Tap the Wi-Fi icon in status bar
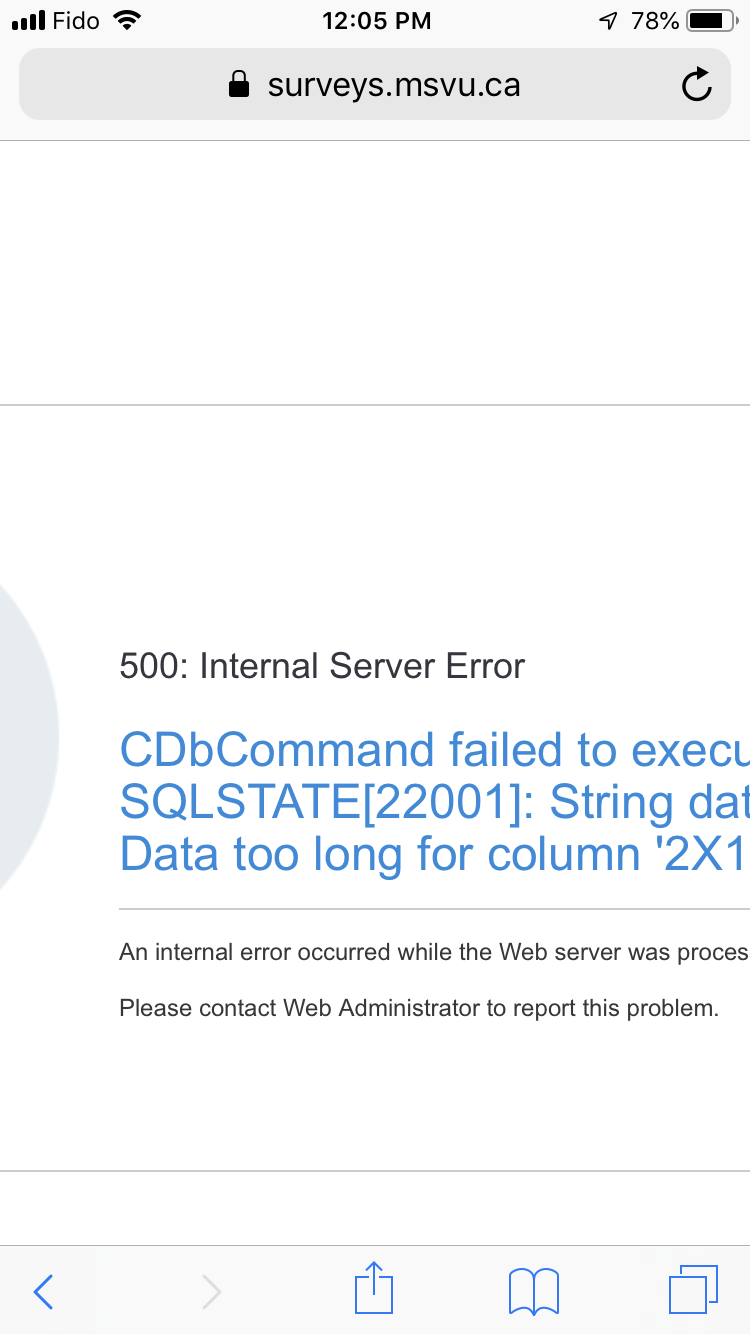This screenshot has width=750, height=1334. point(128,20)
